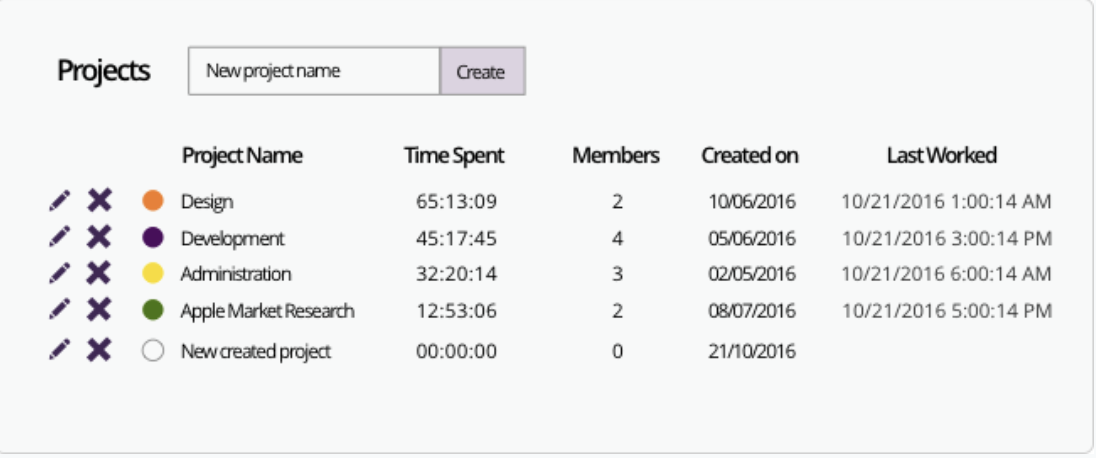Delete the Apple Market Research project
This screenshot has height=458, width=1096.
tap(98, 310)
